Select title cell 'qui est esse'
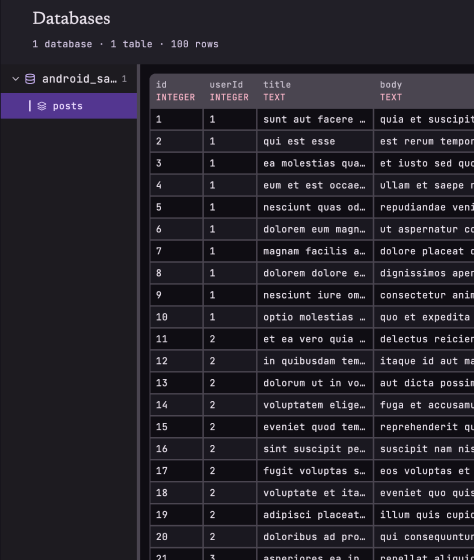Screen dimensions: 474x560 pyautogui.click(x=315, y=141)
